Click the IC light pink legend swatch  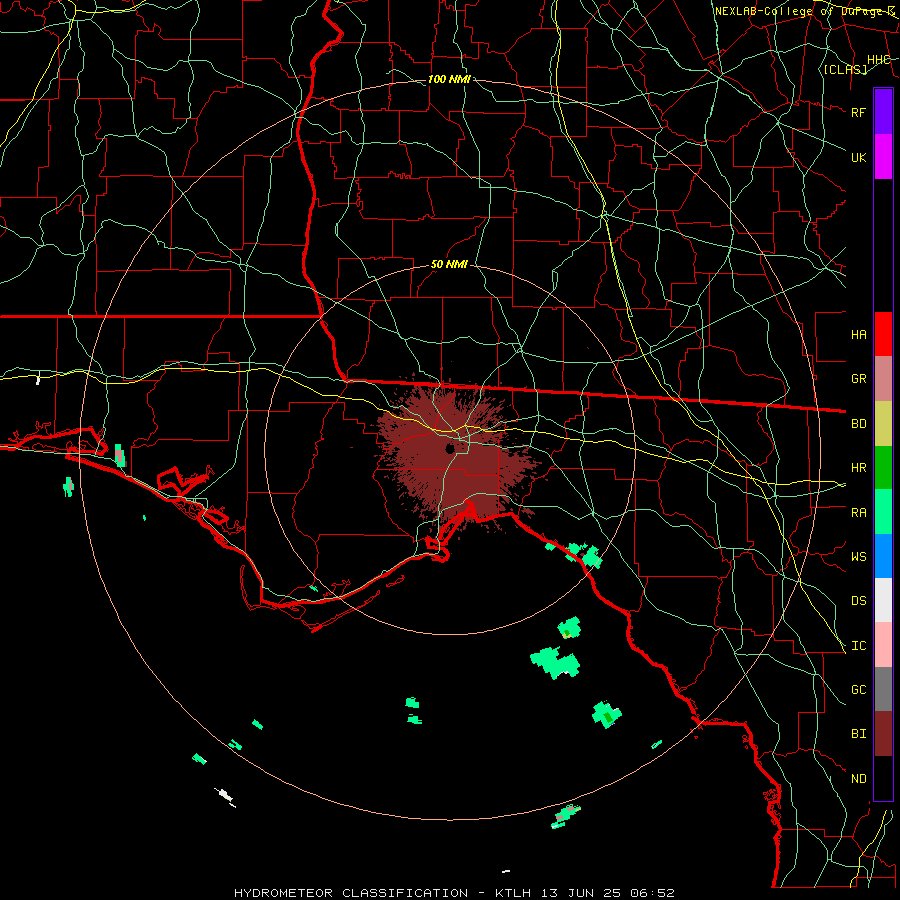(883, 645)
